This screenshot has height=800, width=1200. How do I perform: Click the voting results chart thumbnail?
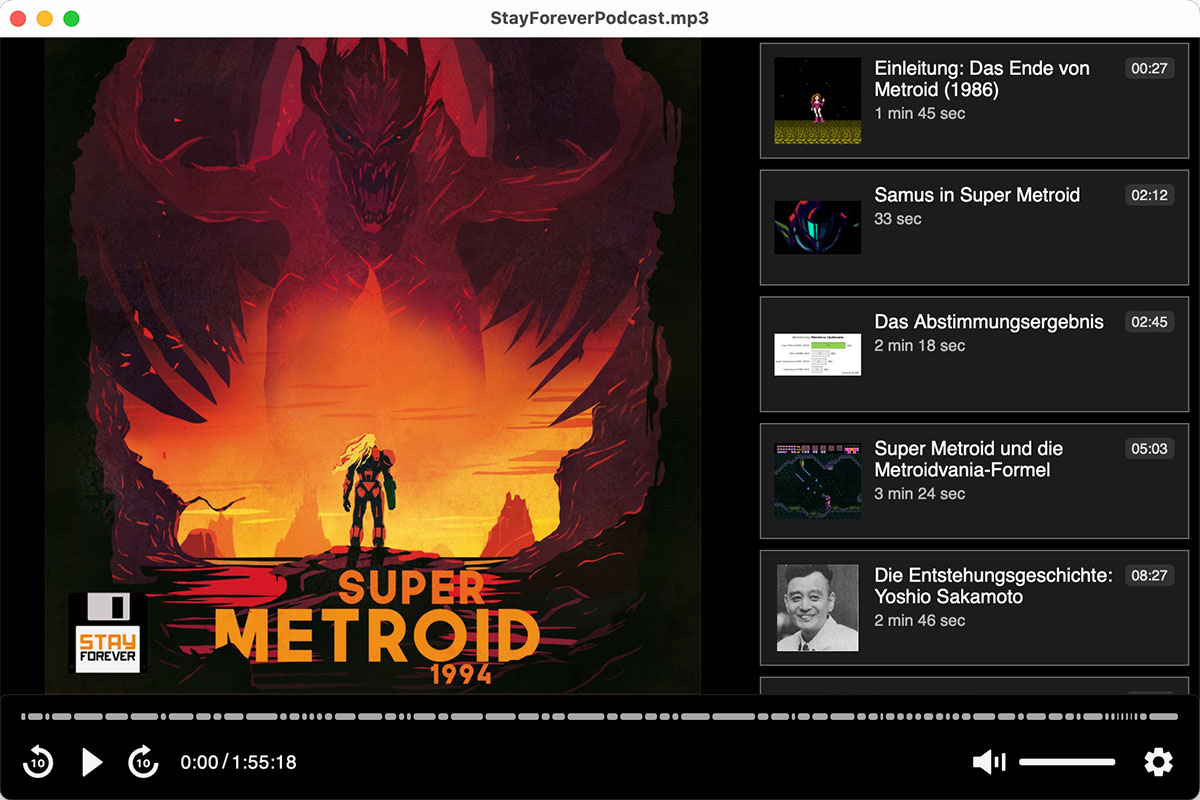pos(817,354)
